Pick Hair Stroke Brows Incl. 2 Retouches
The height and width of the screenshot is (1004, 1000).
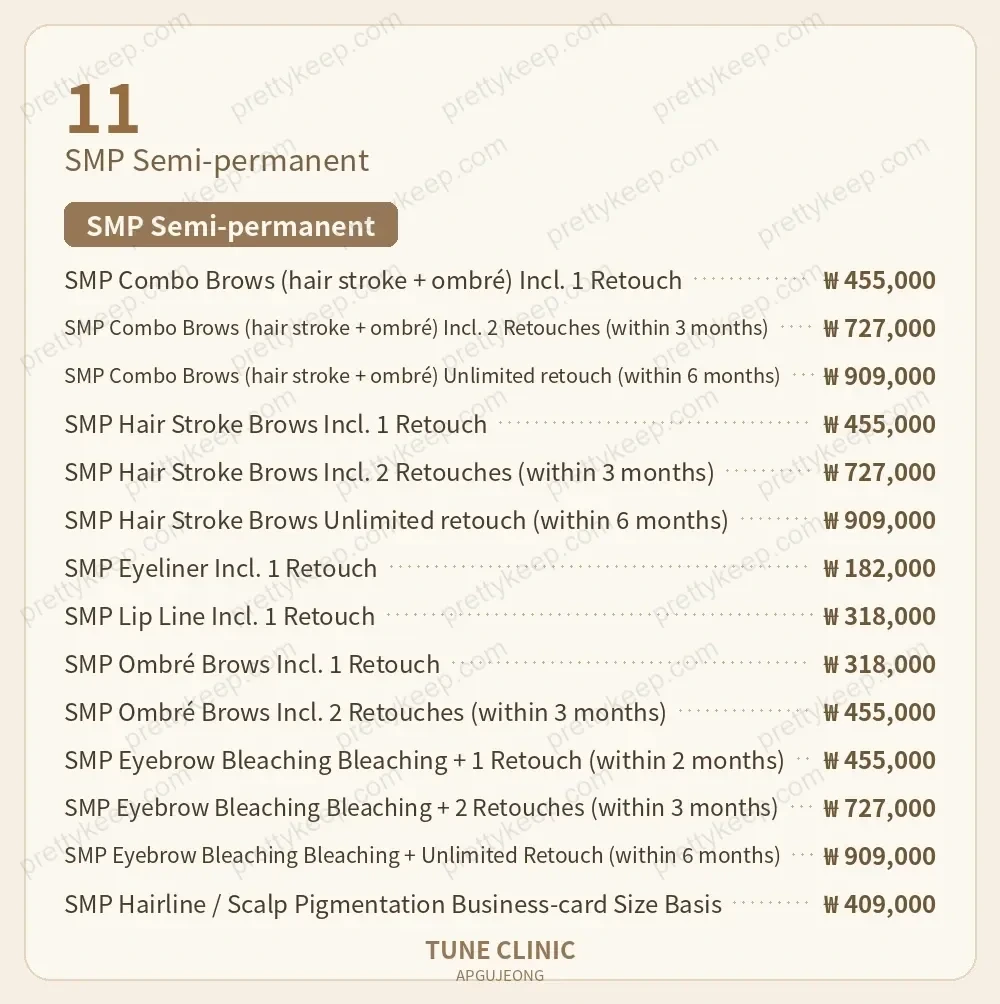pos(499,472)
